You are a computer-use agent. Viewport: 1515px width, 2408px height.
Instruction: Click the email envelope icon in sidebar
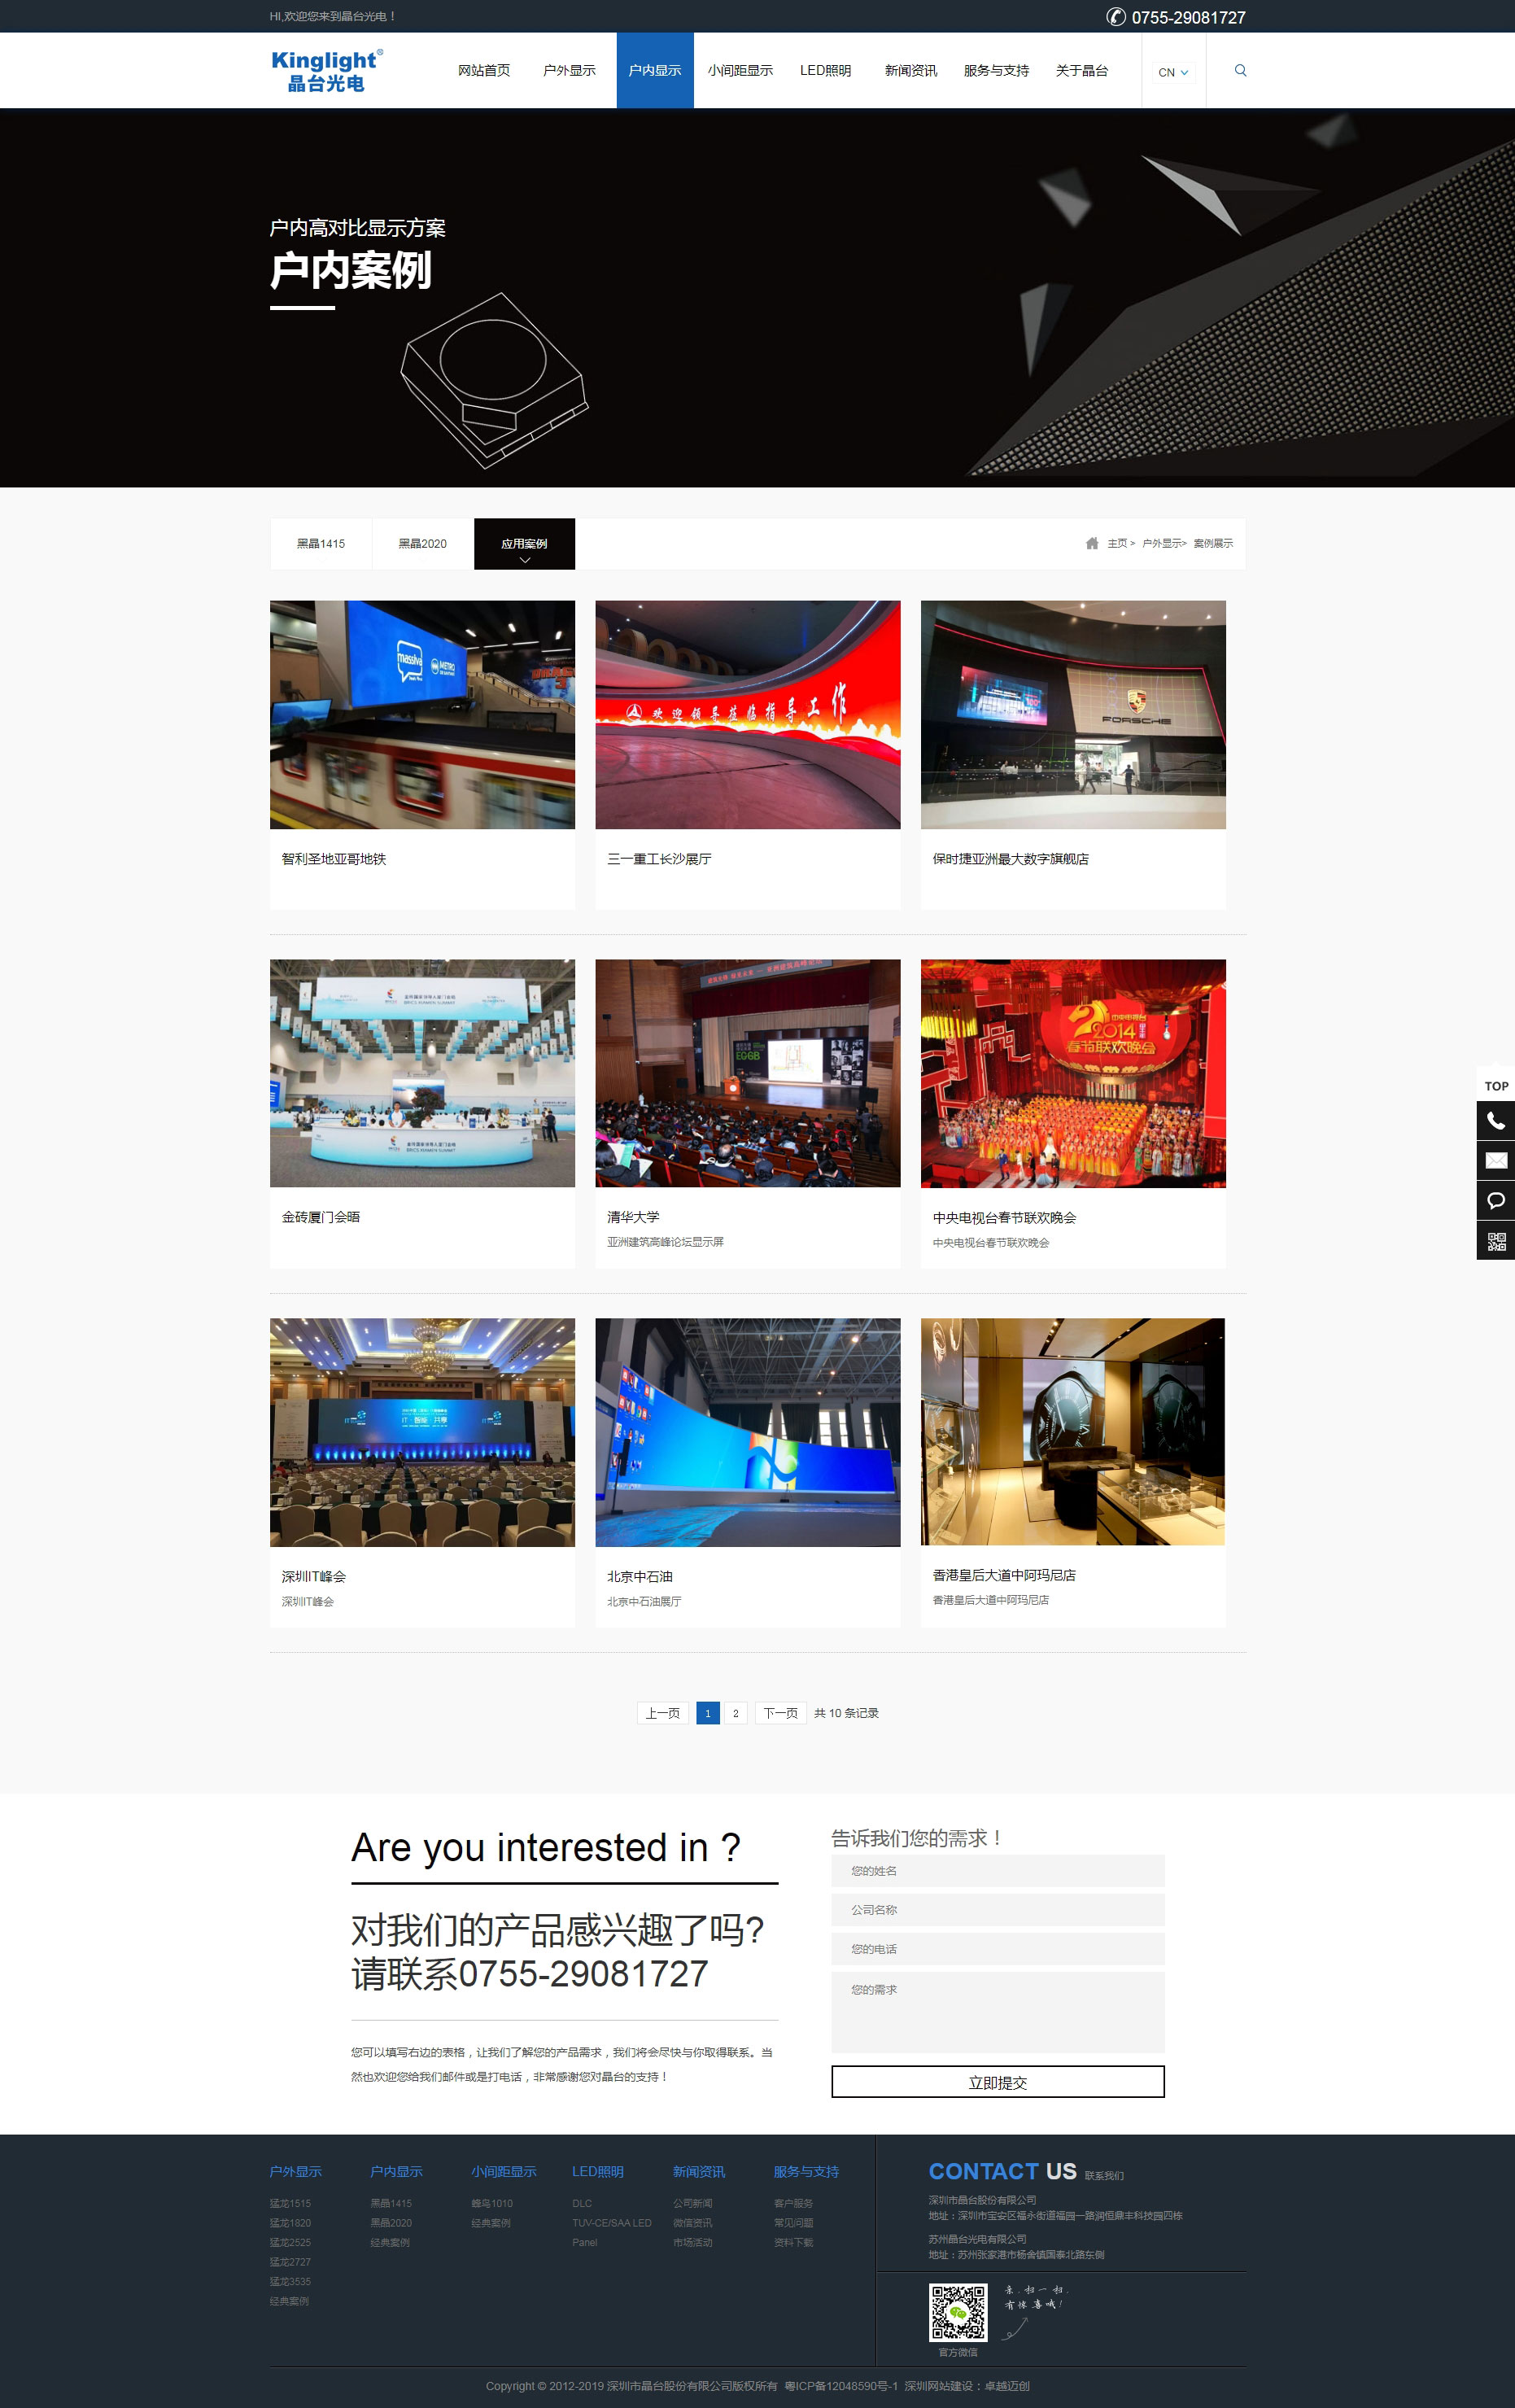tap(1495, 1160)
